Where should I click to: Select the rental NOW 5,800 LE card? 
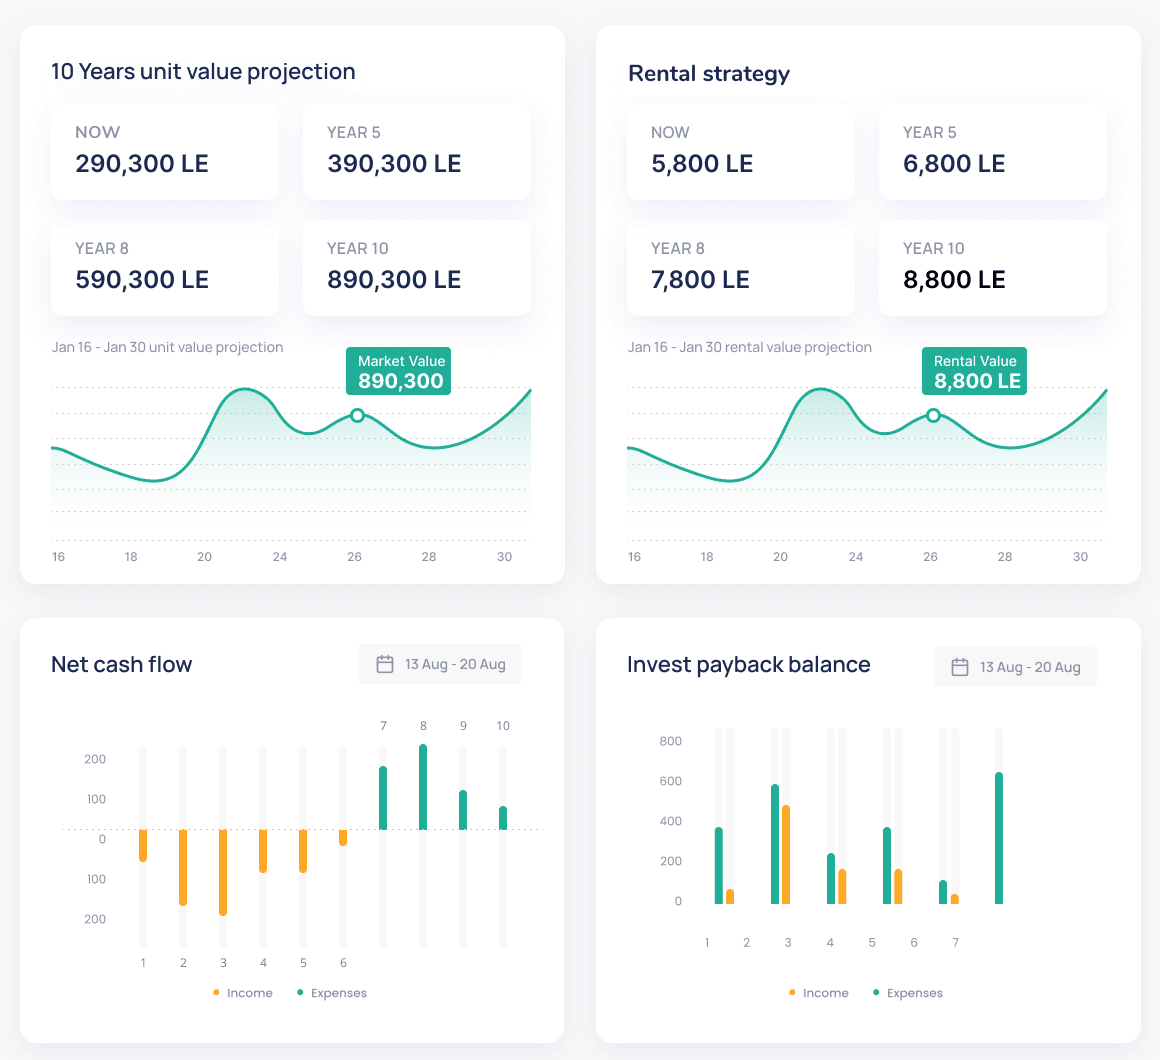(741, 152)
